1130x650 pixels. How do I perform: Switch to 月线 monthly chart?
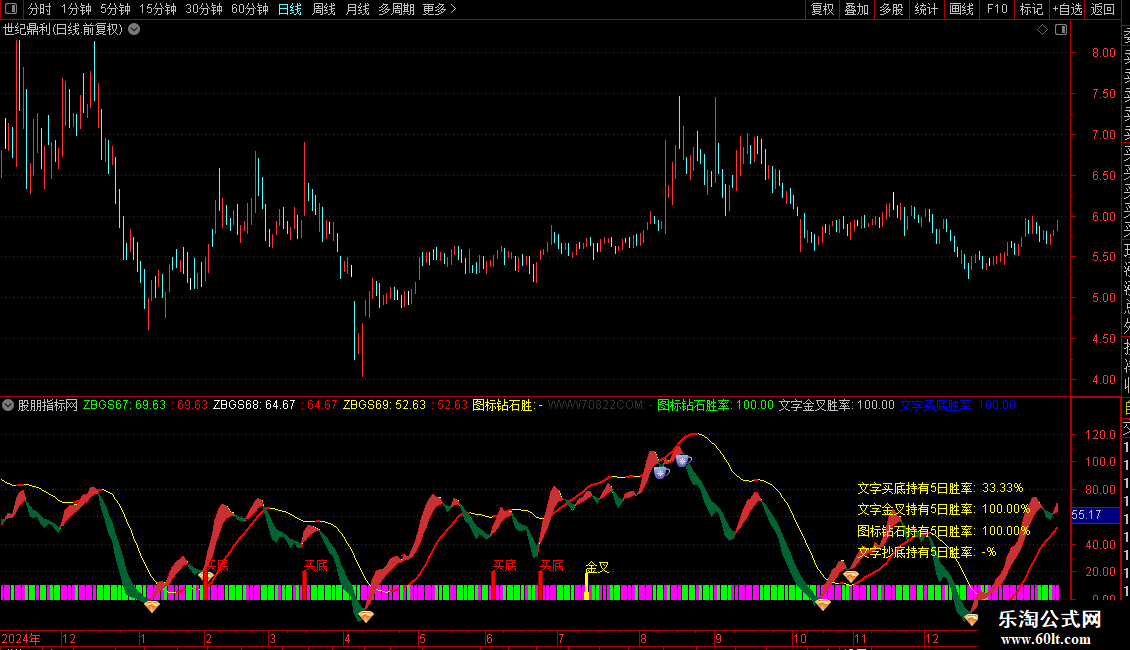coord(357,9)
